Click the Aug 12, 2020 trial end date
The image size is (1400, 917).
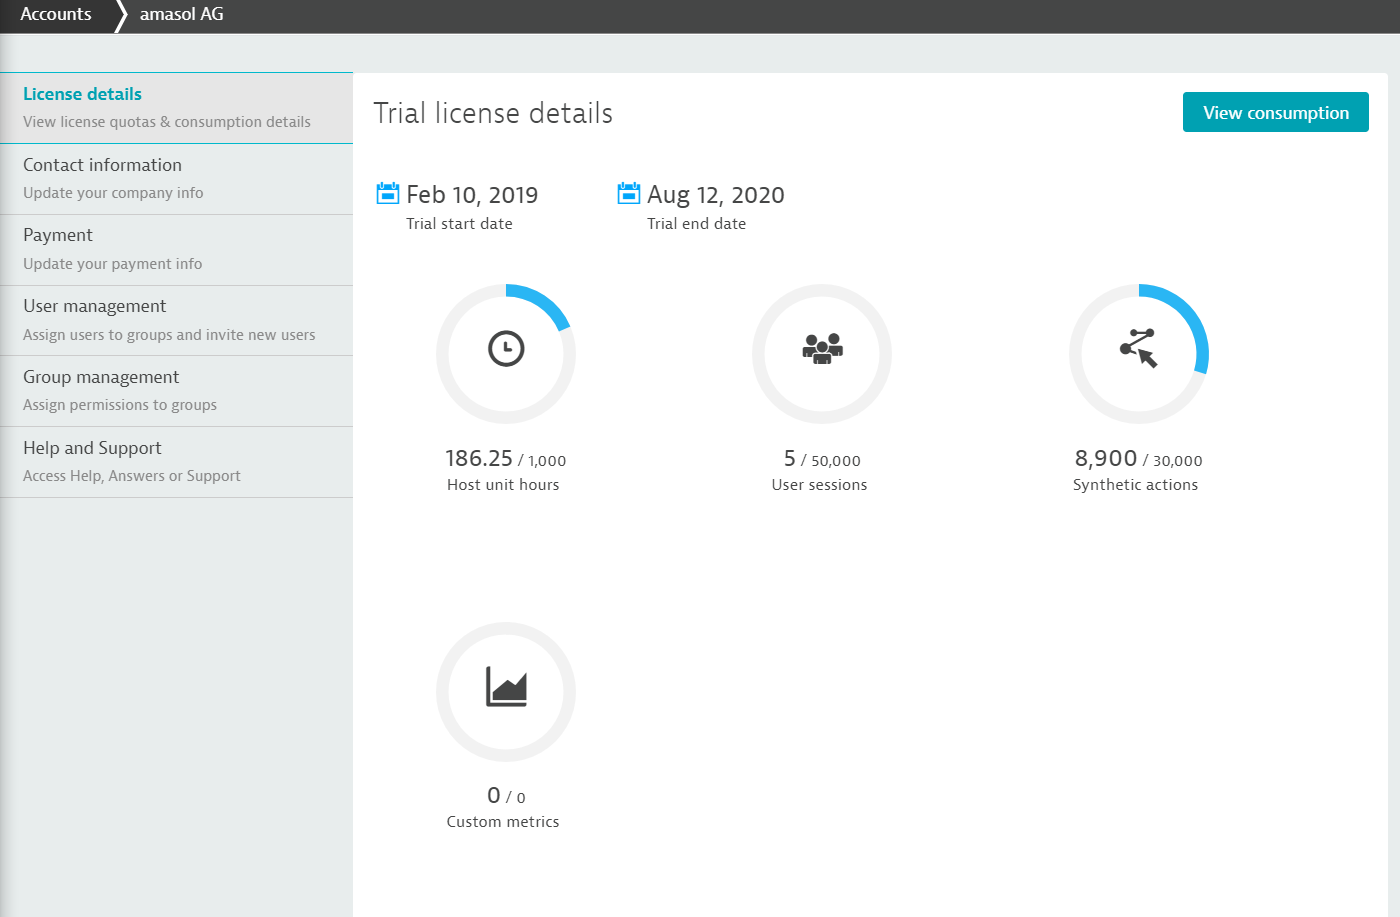tap(715, 195)
